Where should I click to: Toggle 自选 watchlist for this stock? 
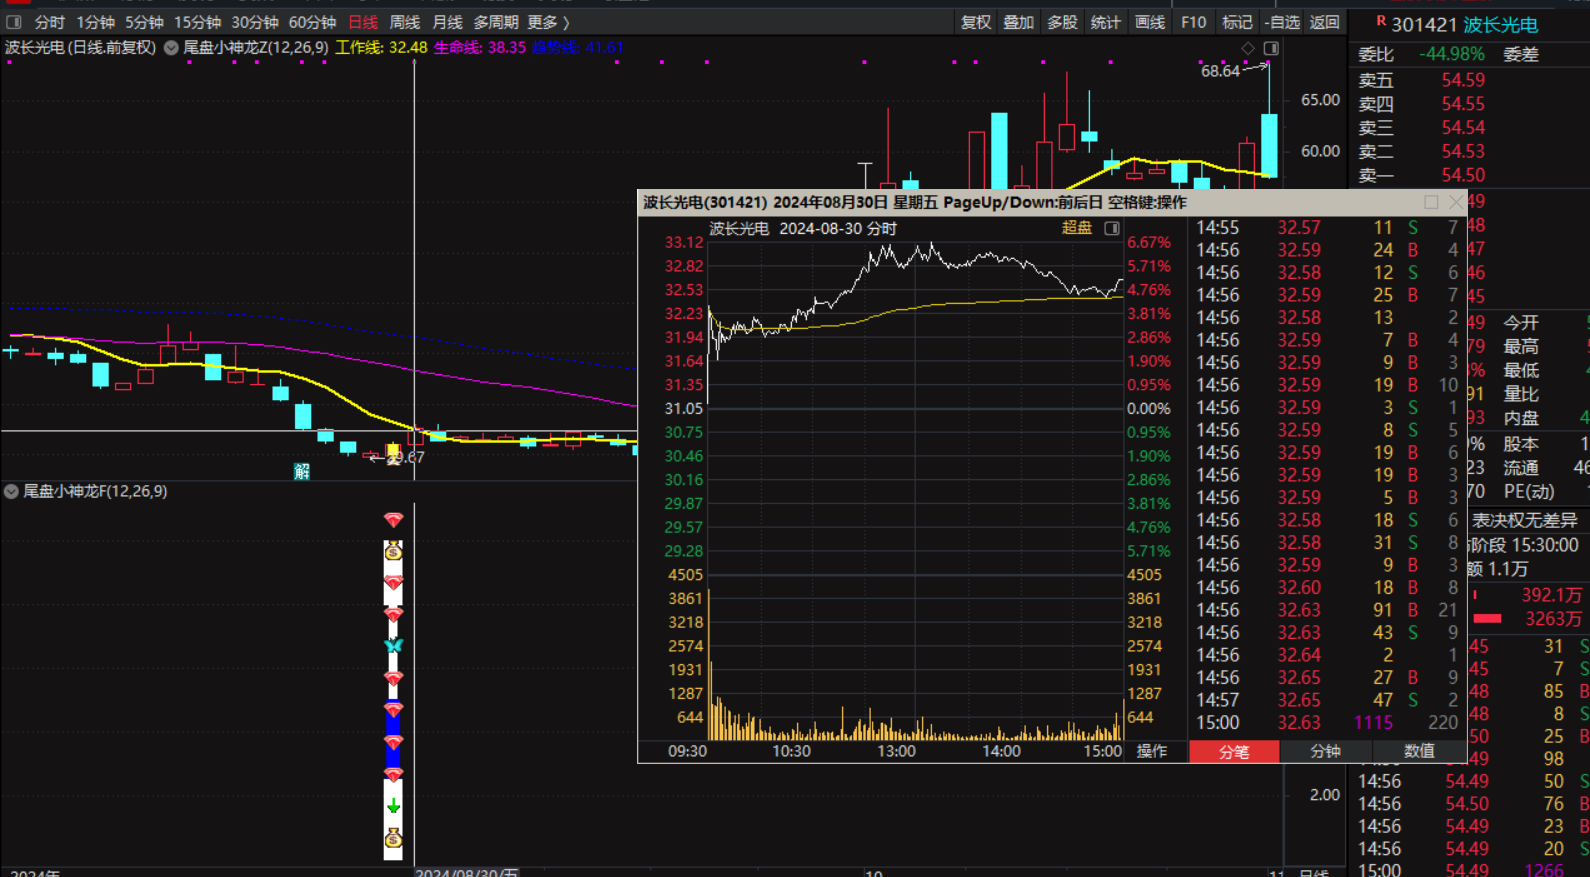point(1281,22)
